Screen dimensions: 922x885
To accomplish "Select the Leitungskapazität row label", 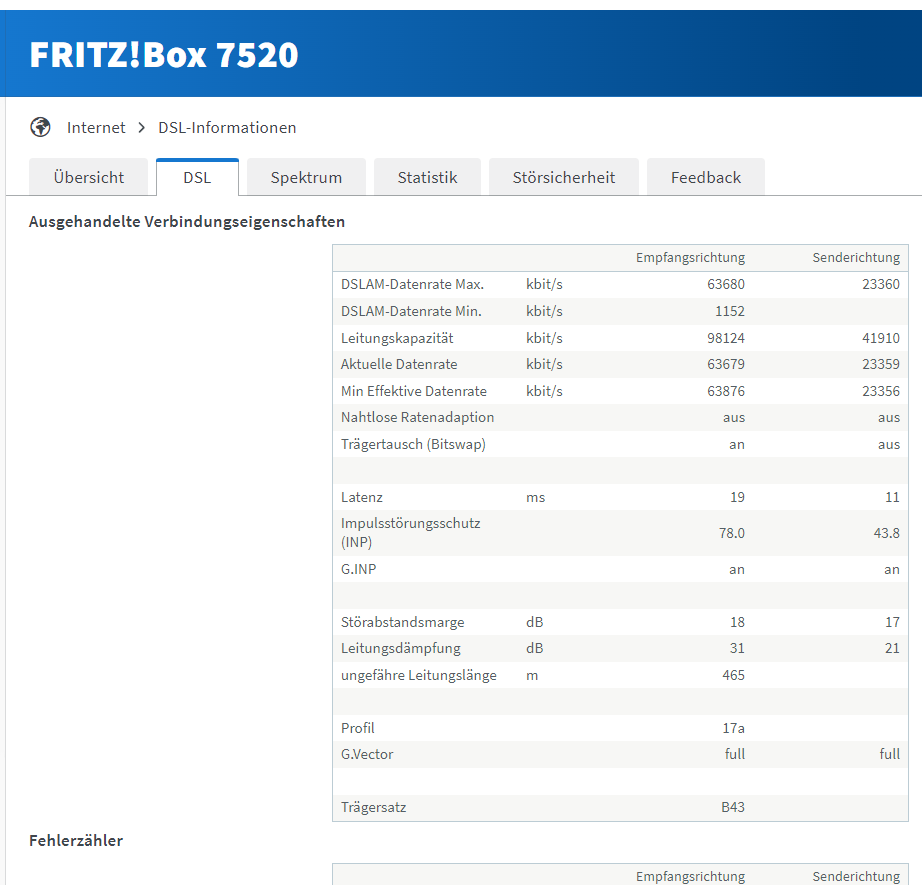I will click(397, 338).
